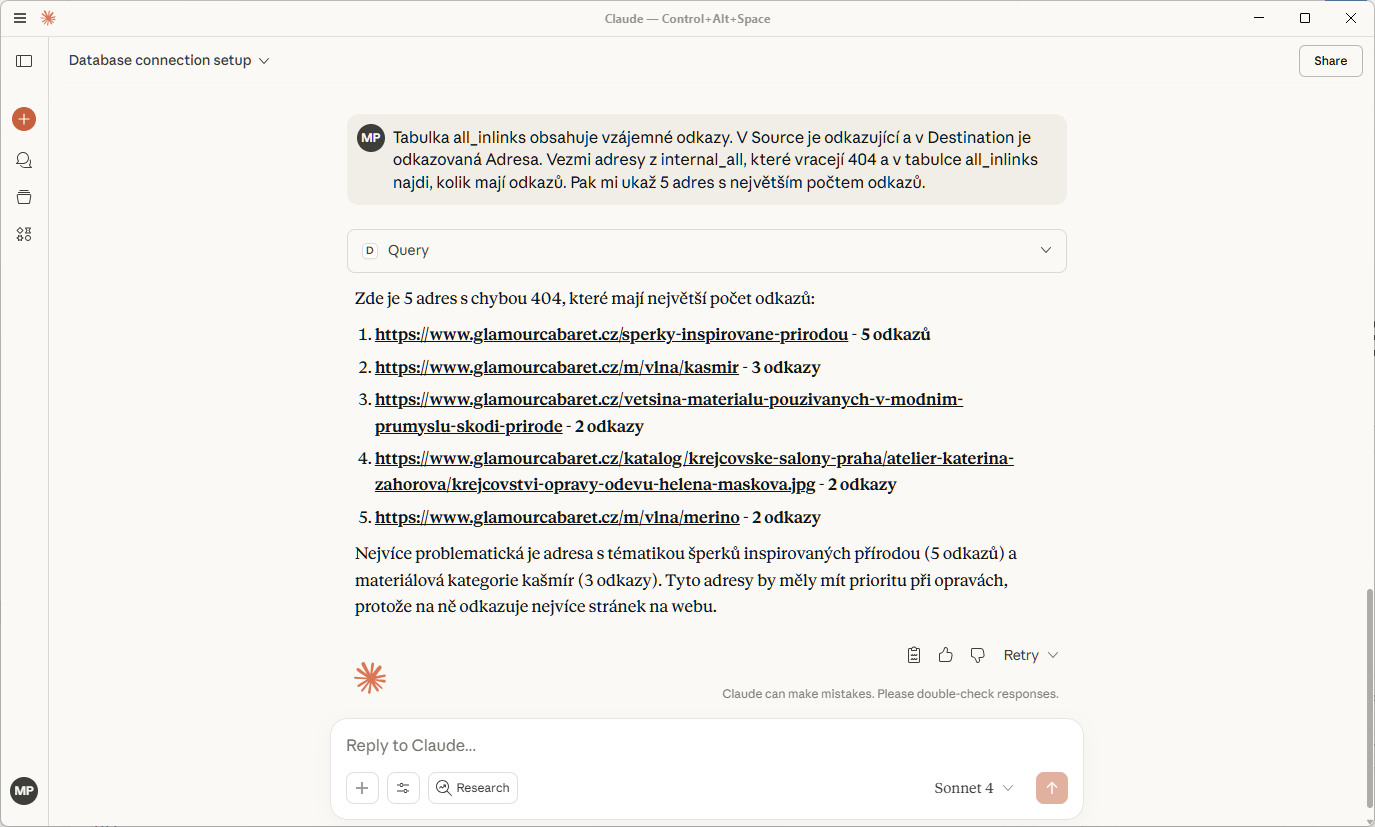Click the attach plus button in composer
Screen dimensions: 1375x827
(362, 788)
